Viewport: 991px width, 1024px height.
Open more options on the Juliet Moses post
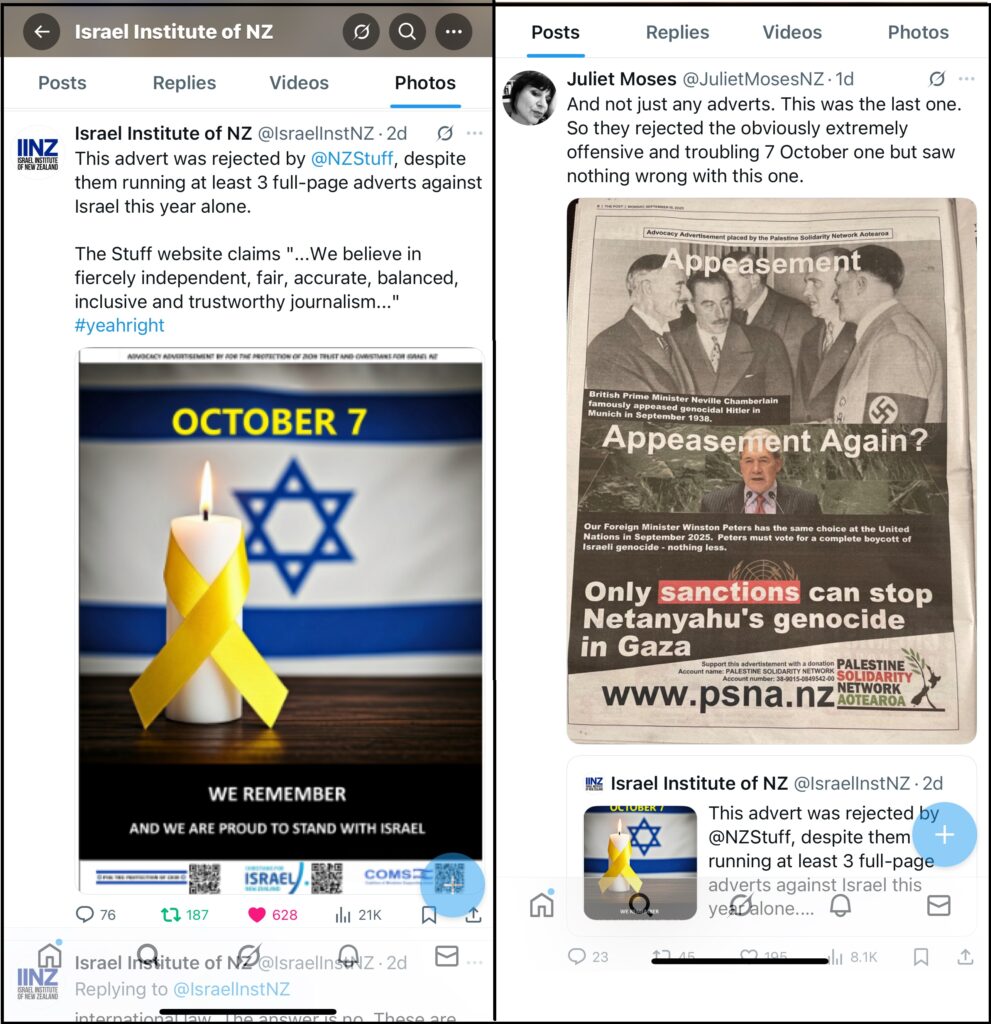click(x=966, y=79)
